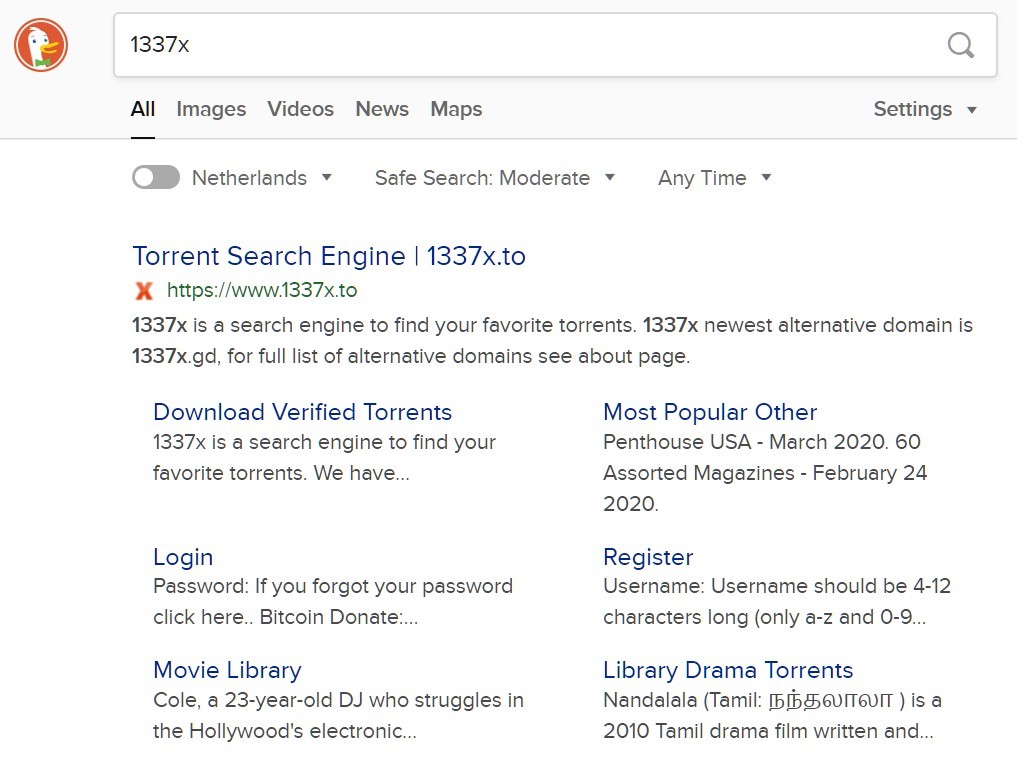Viewport: 1017px width, 761px height.
Task: Click the text 'Username: Username should be 4-12'
Action: coord(777,586)
